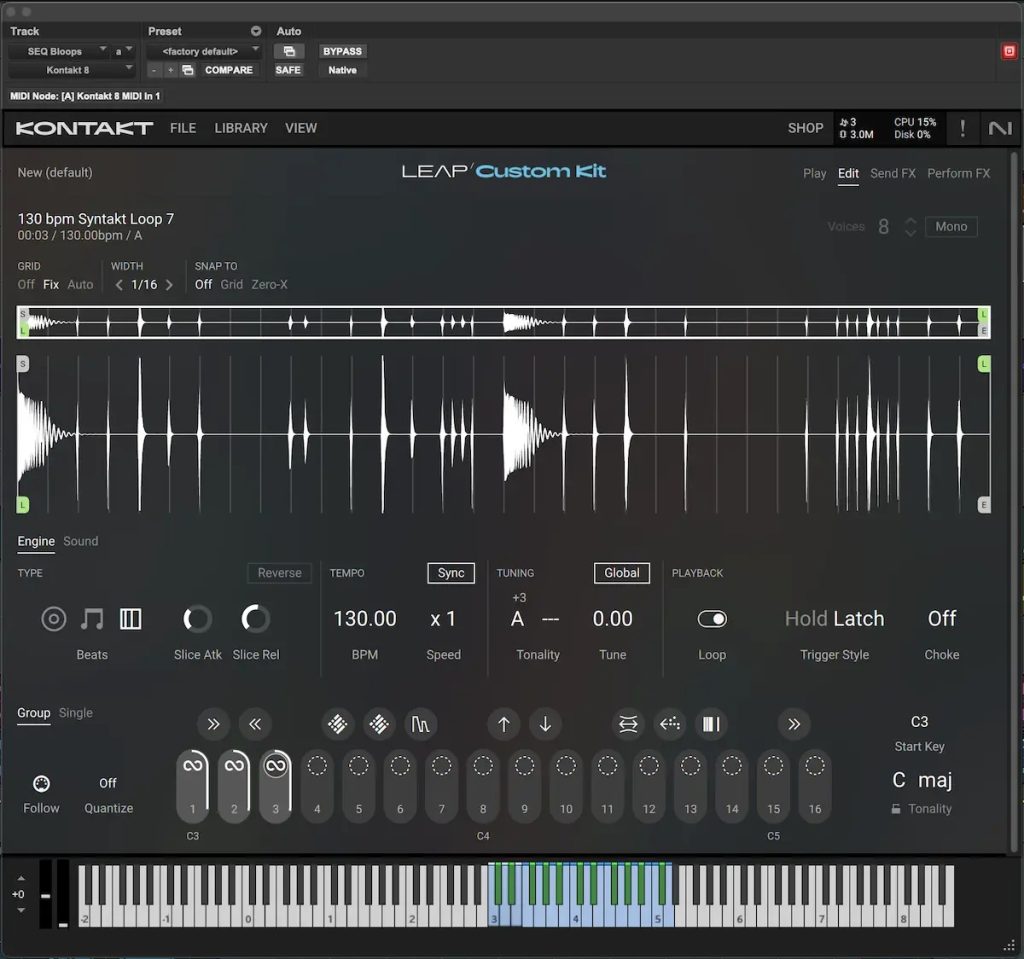1024x959 pixels.
Task: Expand the factory default preset dropdown
Action: (x=203, y=51)
